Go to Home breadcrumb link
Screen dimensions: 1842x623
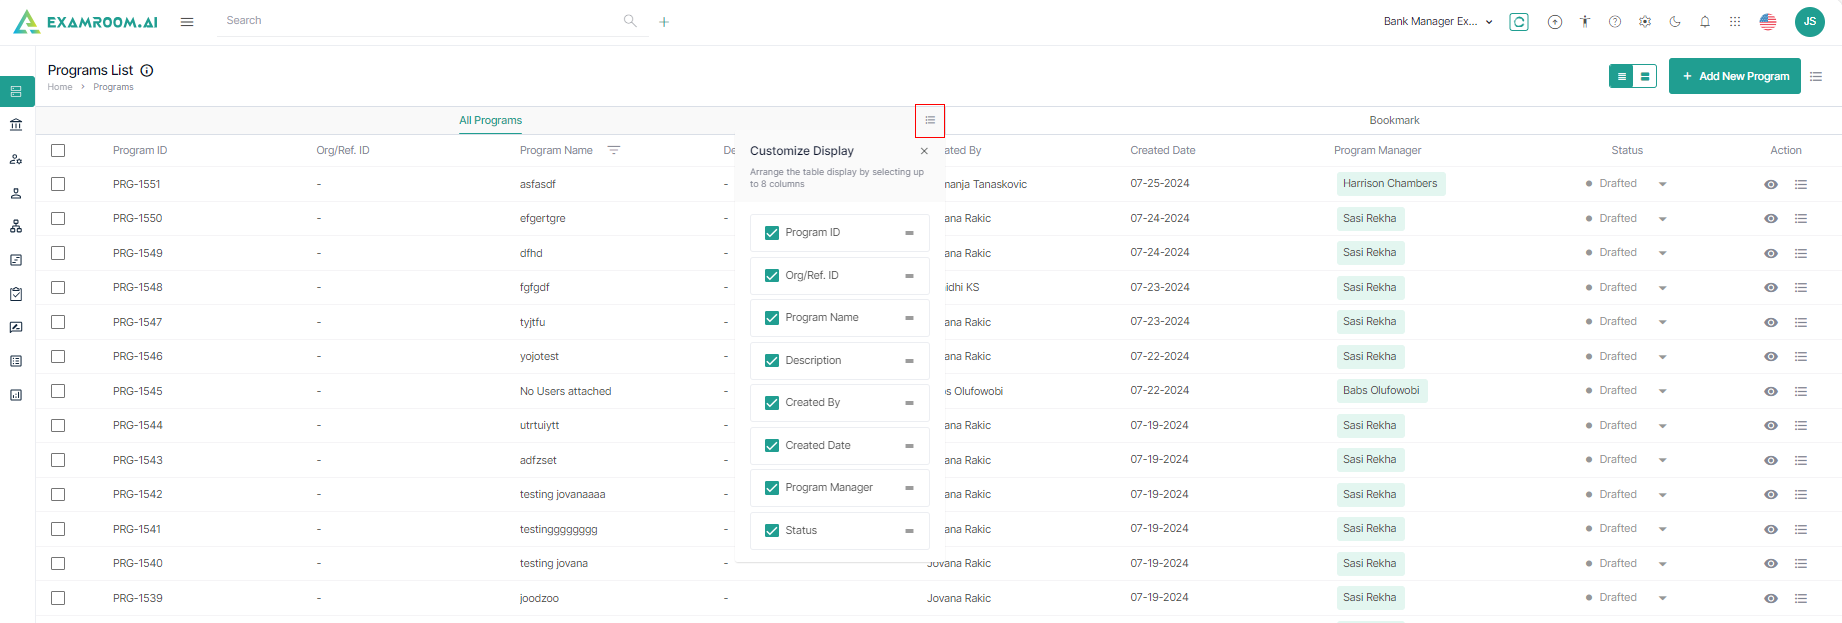pyautogui.click(x=60, y=87)
